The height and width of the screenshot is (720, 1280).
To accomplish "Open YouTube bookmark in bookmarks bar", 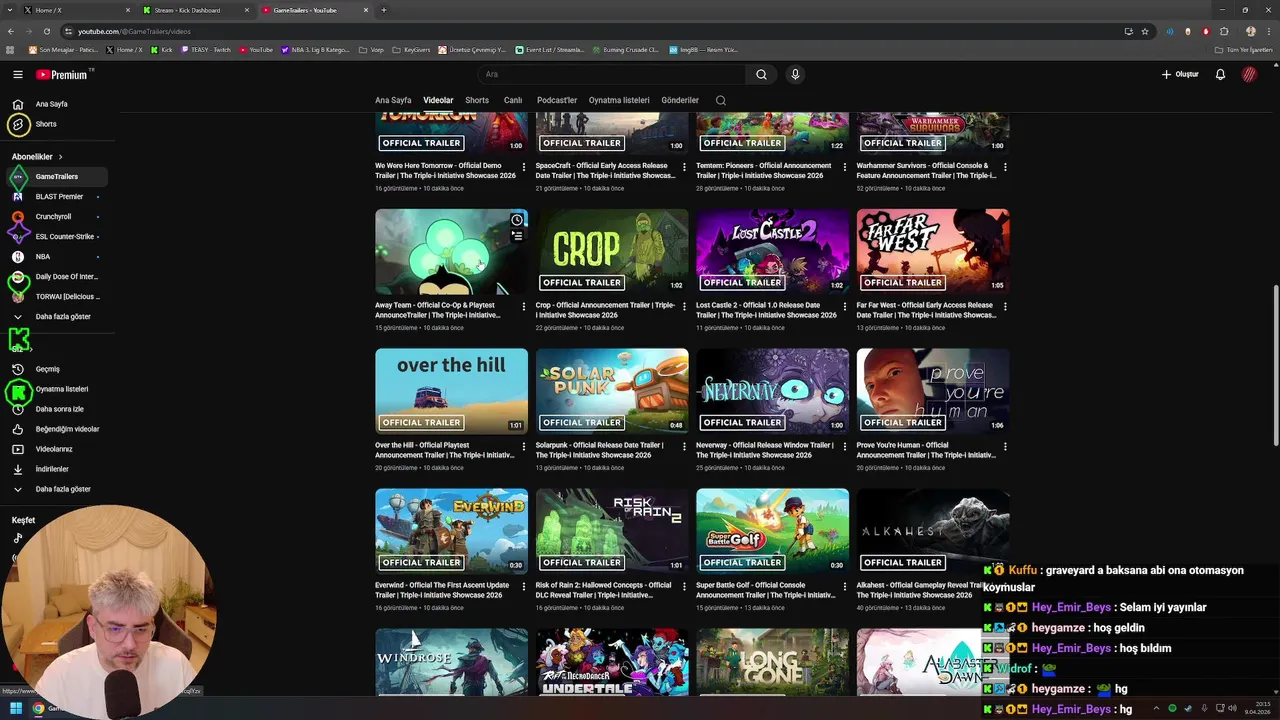I will coord(256,49).
